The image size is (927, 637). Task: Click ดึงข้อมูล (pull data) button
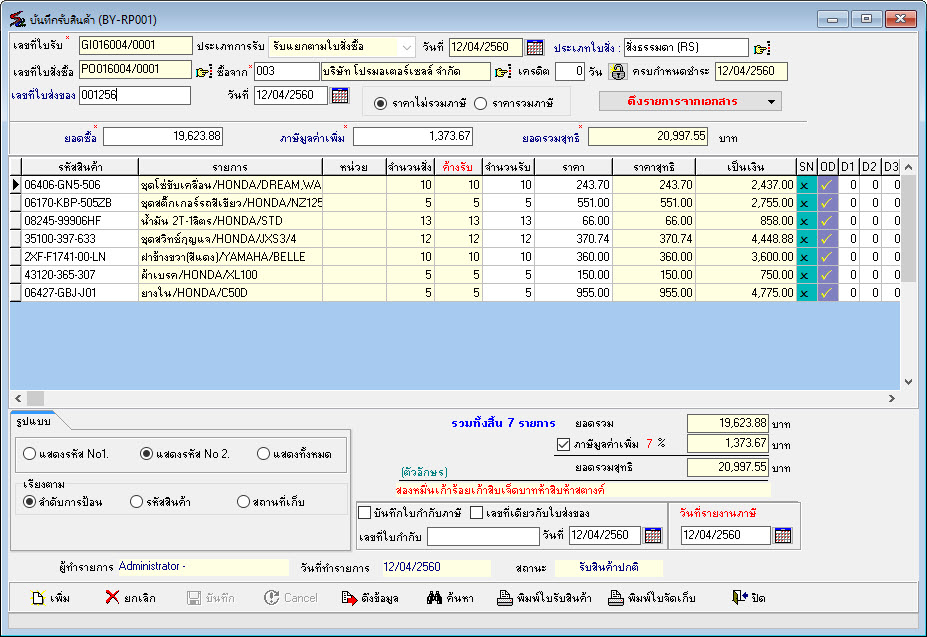(x=370, y=598)
